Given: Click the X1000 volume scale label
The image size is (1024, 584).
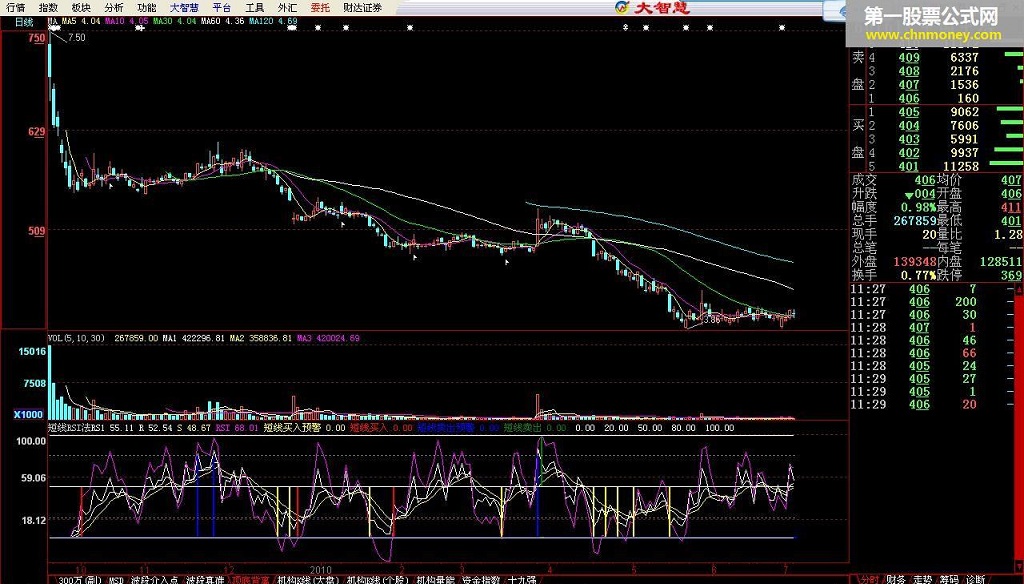Looking at the screenshot, I should coord(29,414).
